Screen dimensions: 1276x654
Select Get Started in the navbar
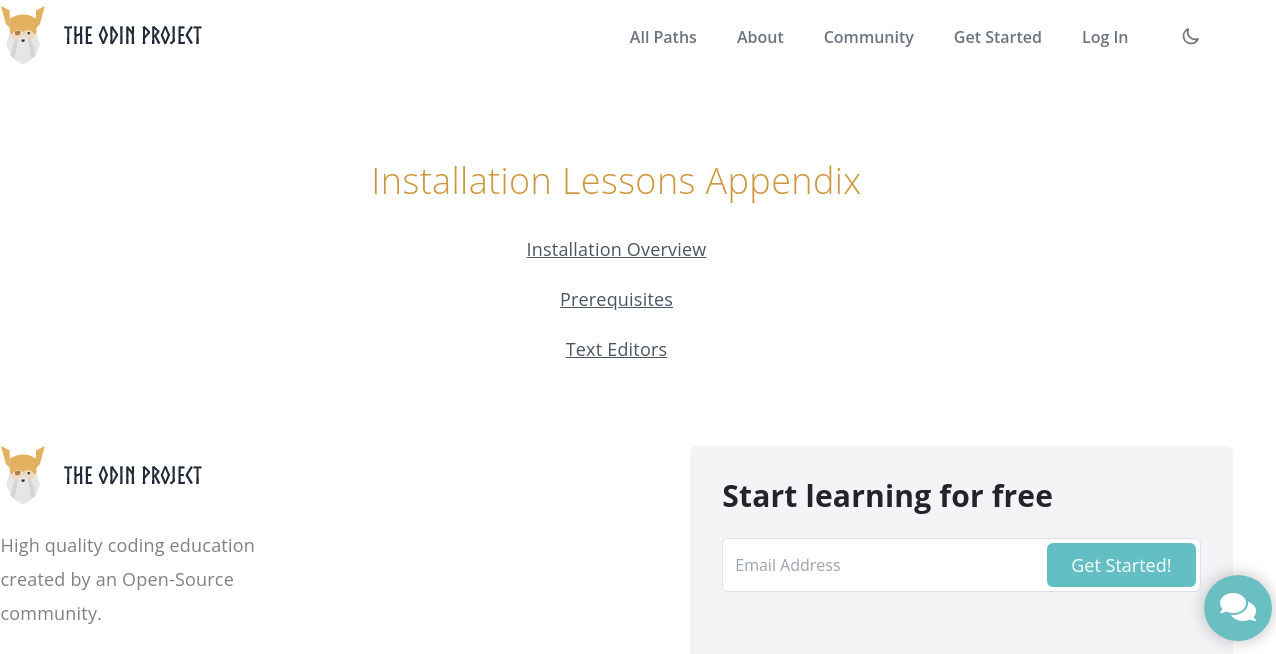pyautogui.click(x=997, y=37)
